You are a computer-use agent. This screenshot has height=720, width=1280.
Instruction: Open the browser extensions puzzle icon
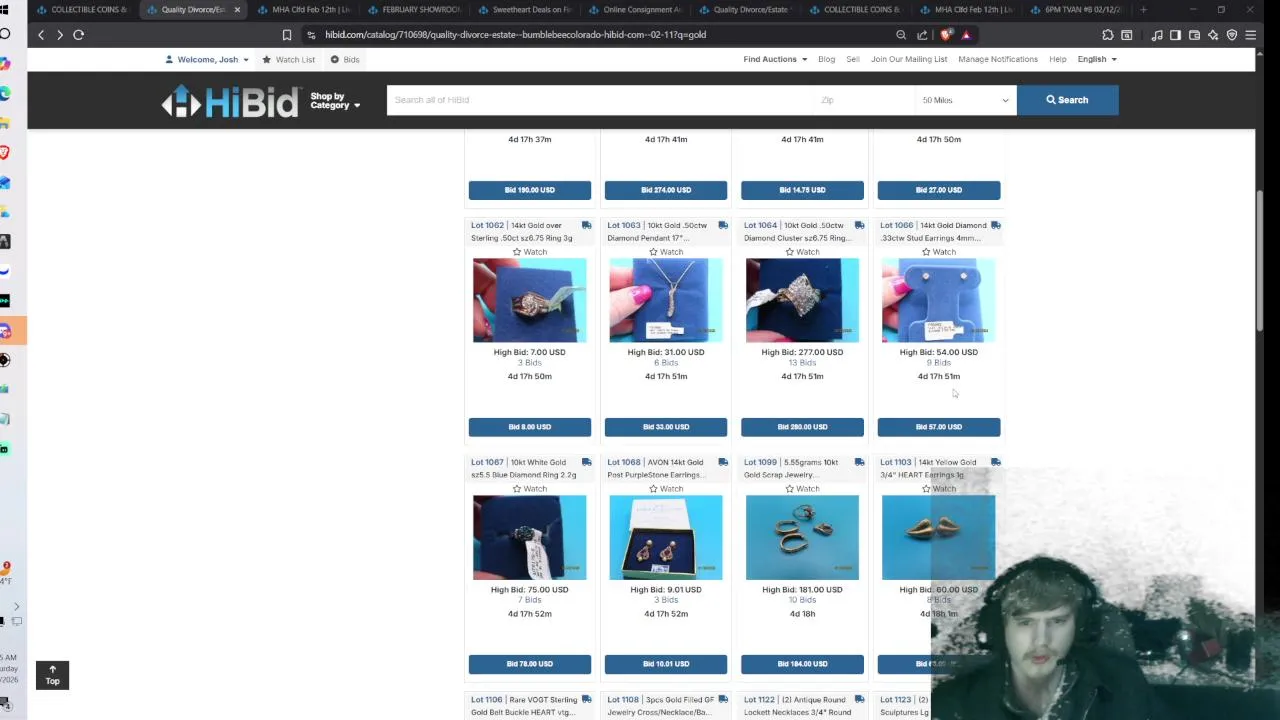point(1107,35)
